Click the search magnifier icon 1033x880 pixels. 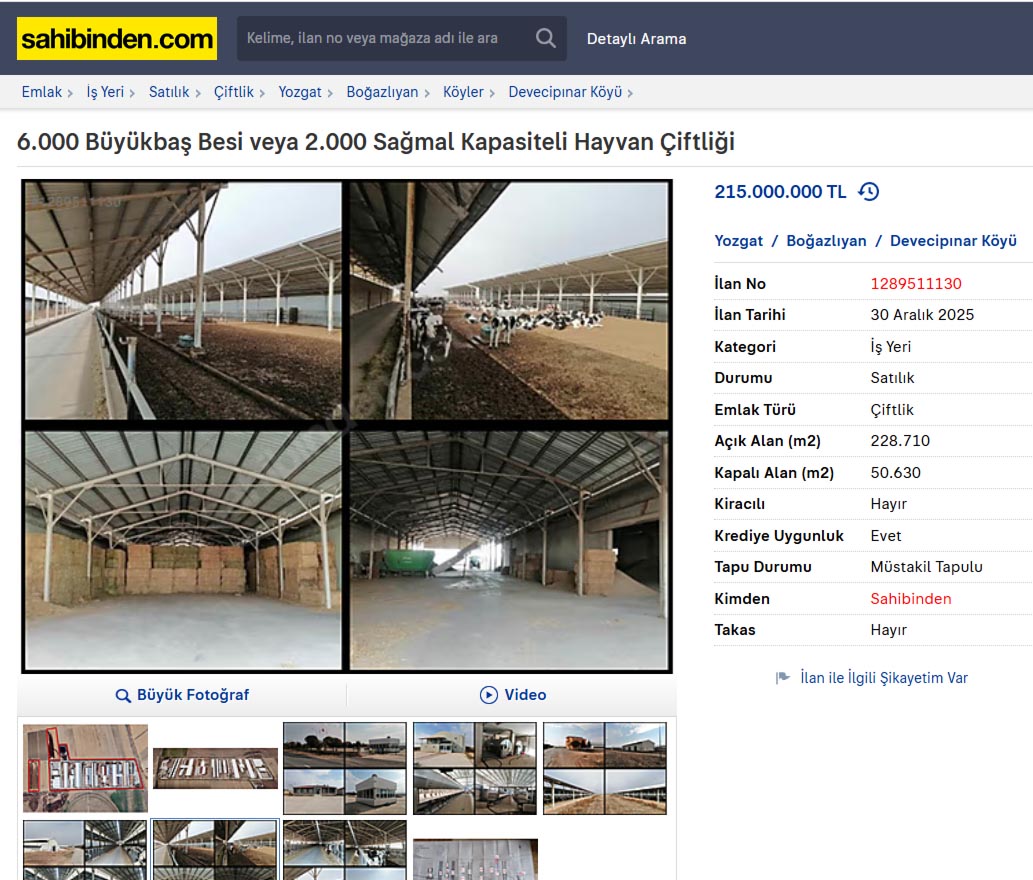point(545,38)
